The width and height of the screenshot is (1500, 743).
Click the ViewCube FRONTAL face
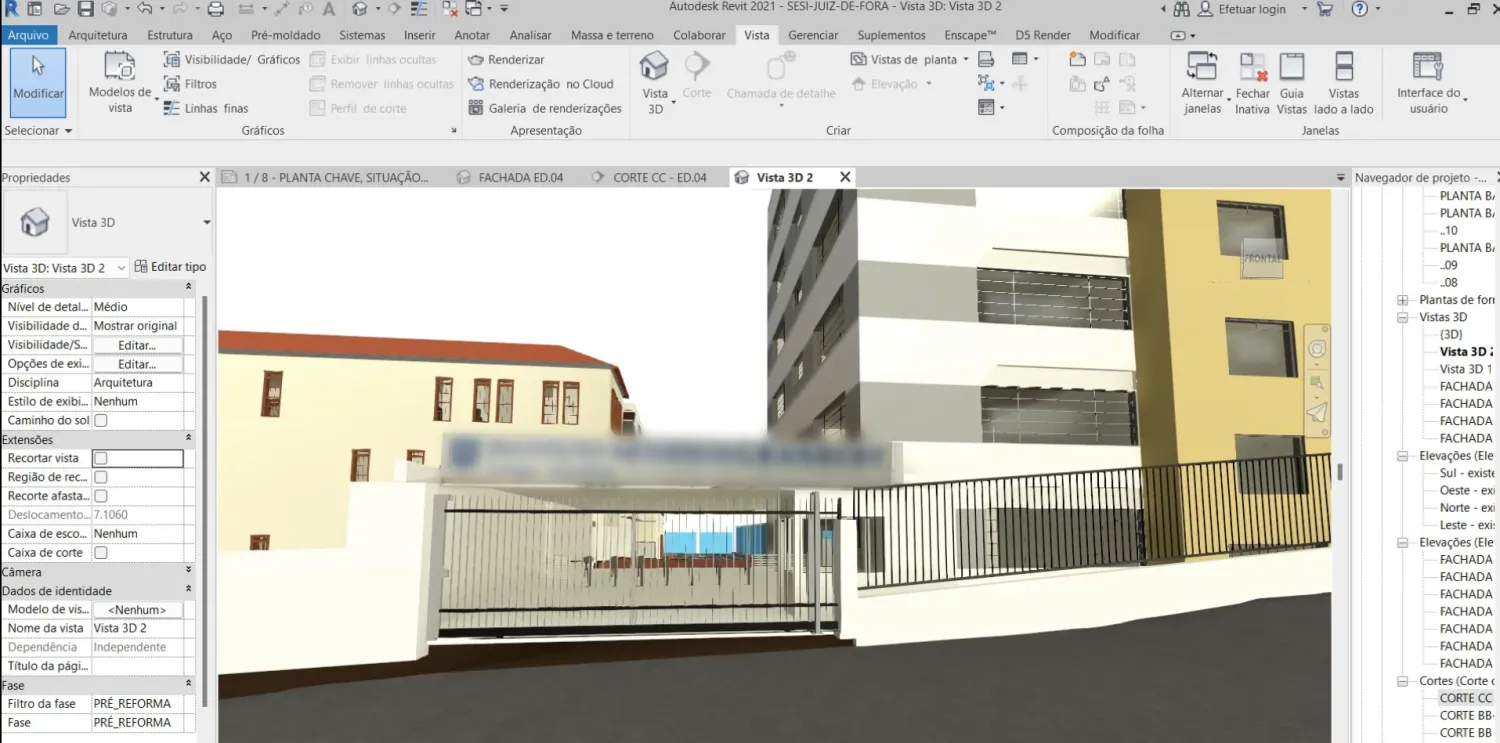coord(1261,258)
